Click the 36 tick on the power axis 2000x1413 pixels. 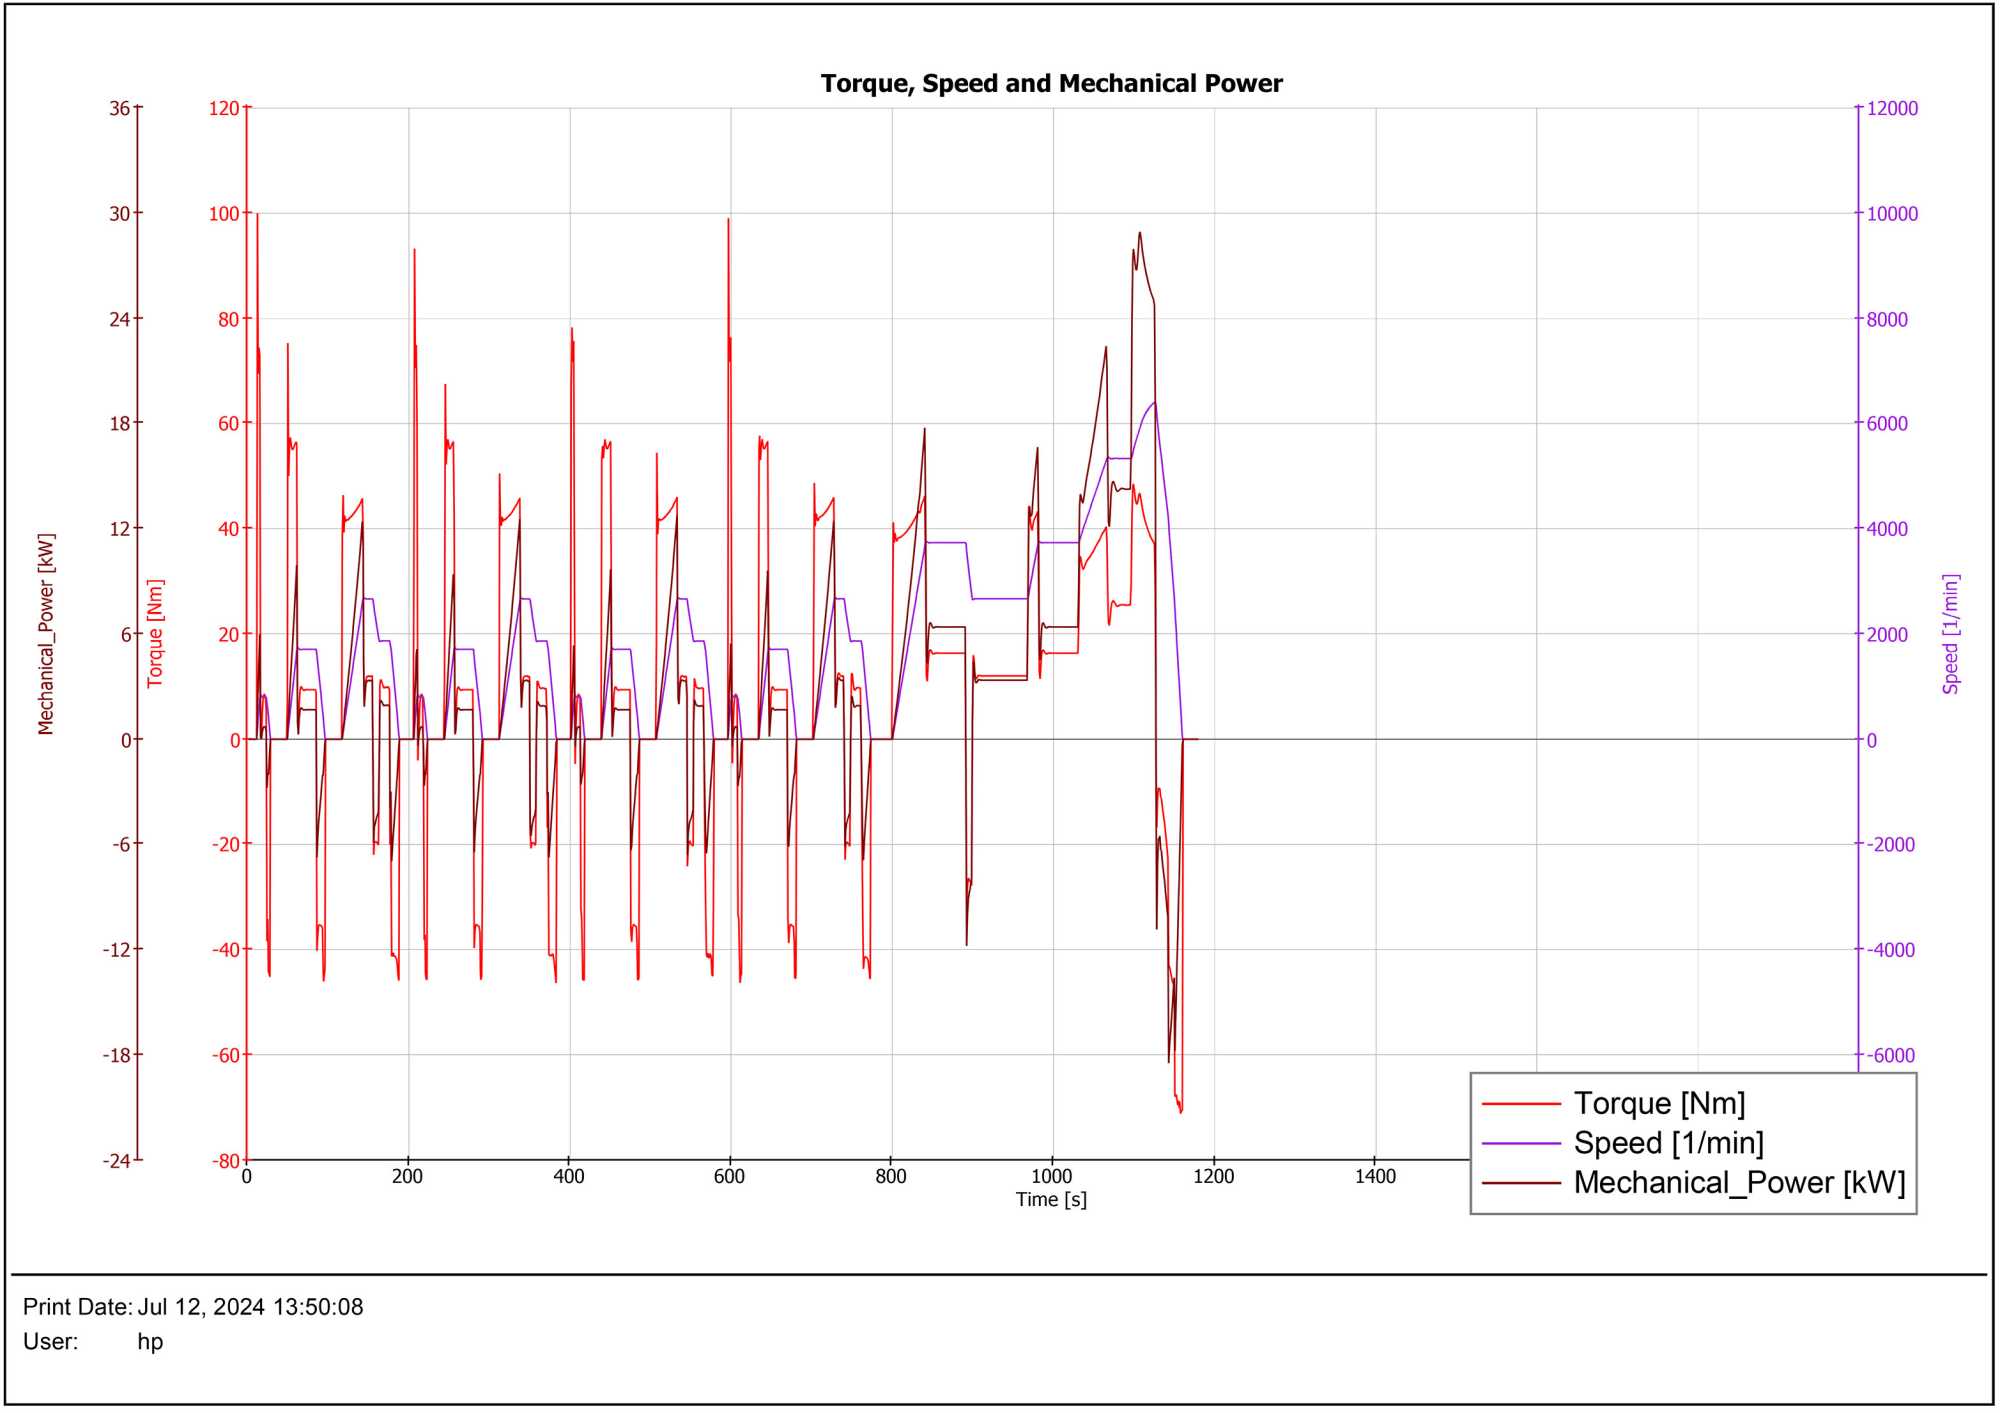coord(120,109)
